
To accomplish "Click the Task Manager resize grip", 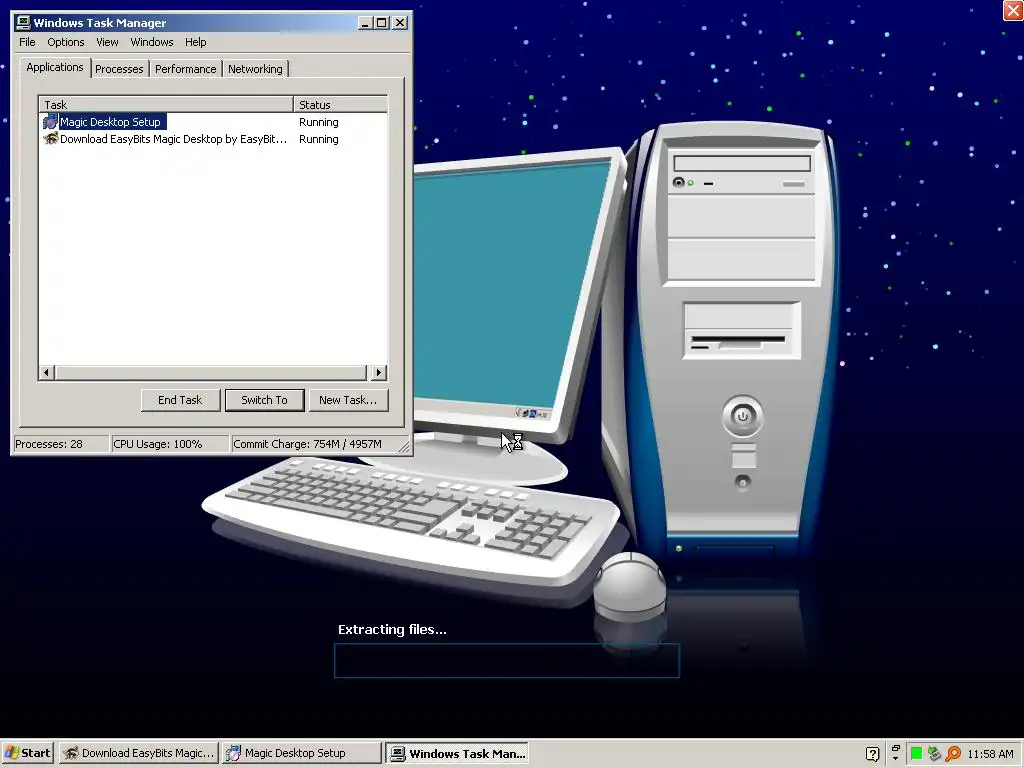I will (404, 447).
